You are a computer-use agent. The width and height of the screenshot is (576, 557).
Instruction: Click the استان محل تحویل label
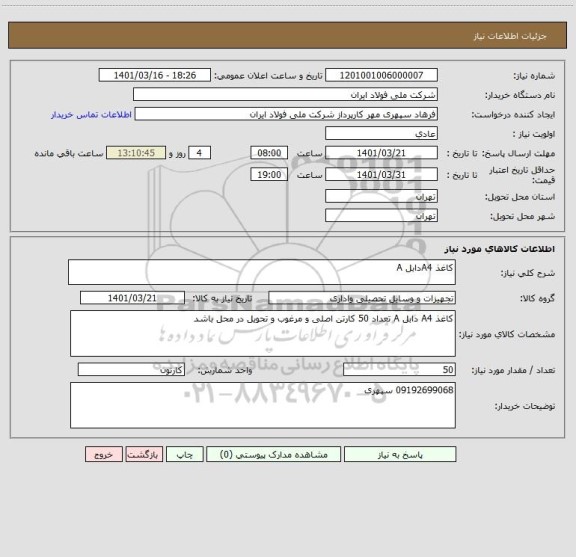click(x=520, y=197)
